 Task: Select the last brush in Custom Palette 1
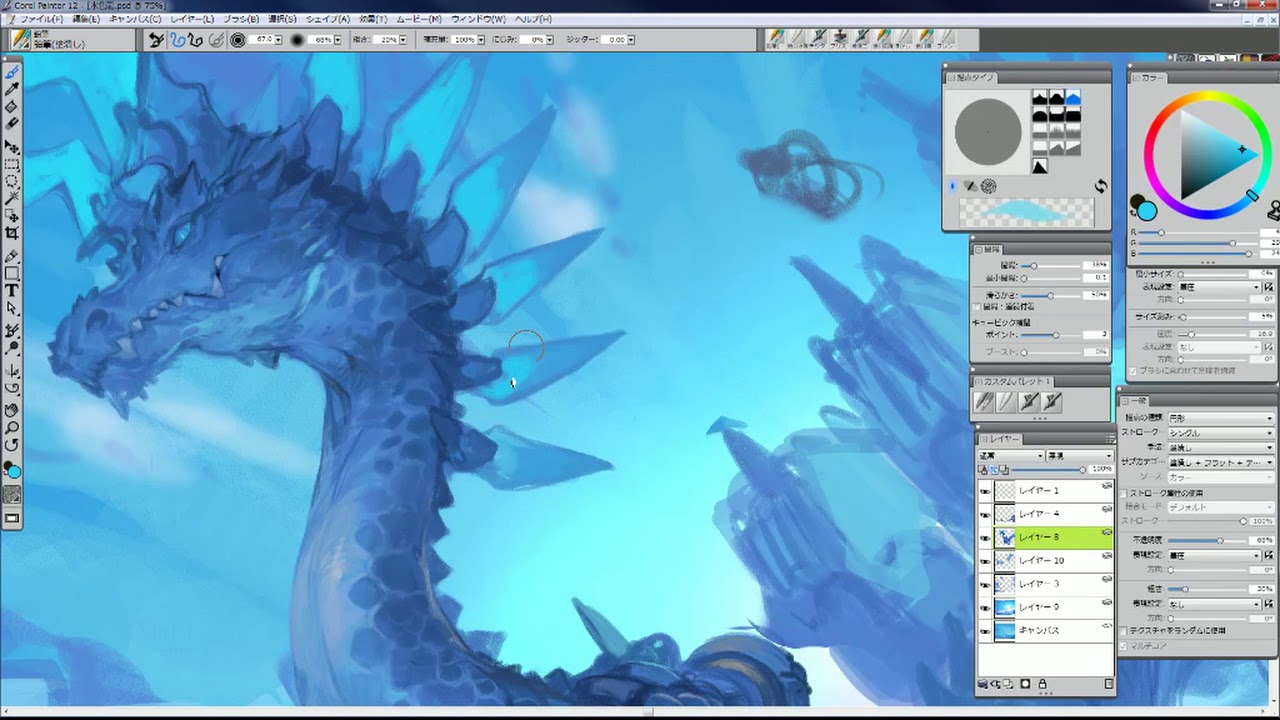pos(1051,401)
